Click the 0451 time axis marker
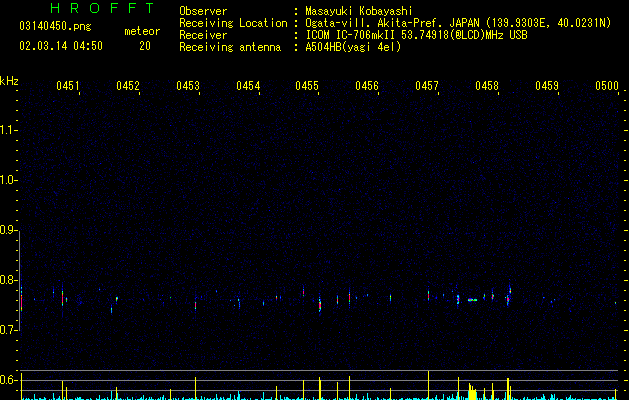This screenshot has height=400, width=629. (x=68, y=85)
